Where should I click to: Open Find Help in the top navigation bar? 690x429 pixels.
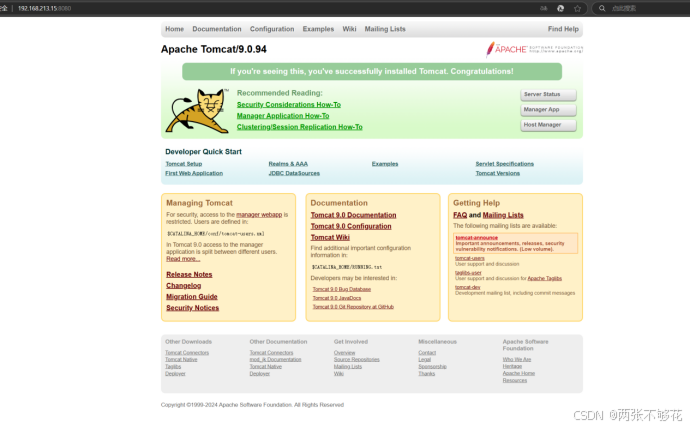[x=563, y=29]
